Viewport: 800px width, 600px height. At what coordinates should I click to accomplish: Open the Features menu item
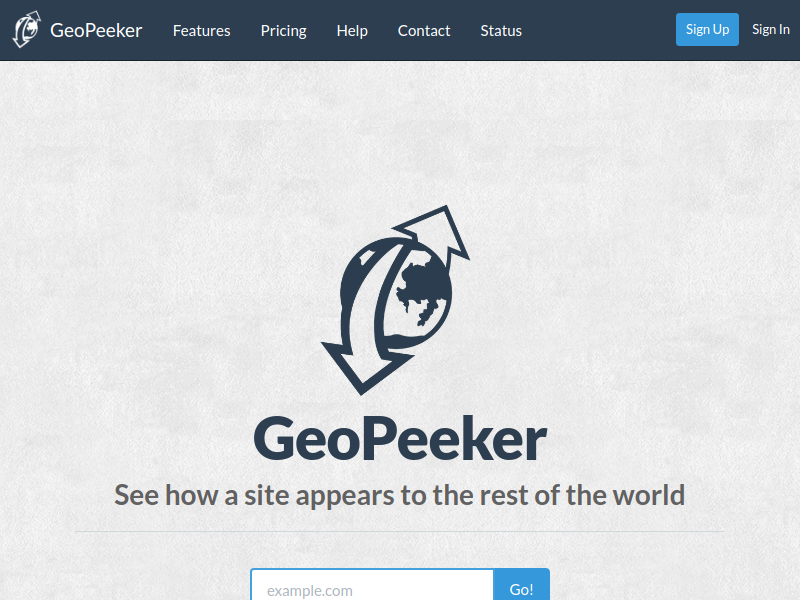[x=202, y=31]
